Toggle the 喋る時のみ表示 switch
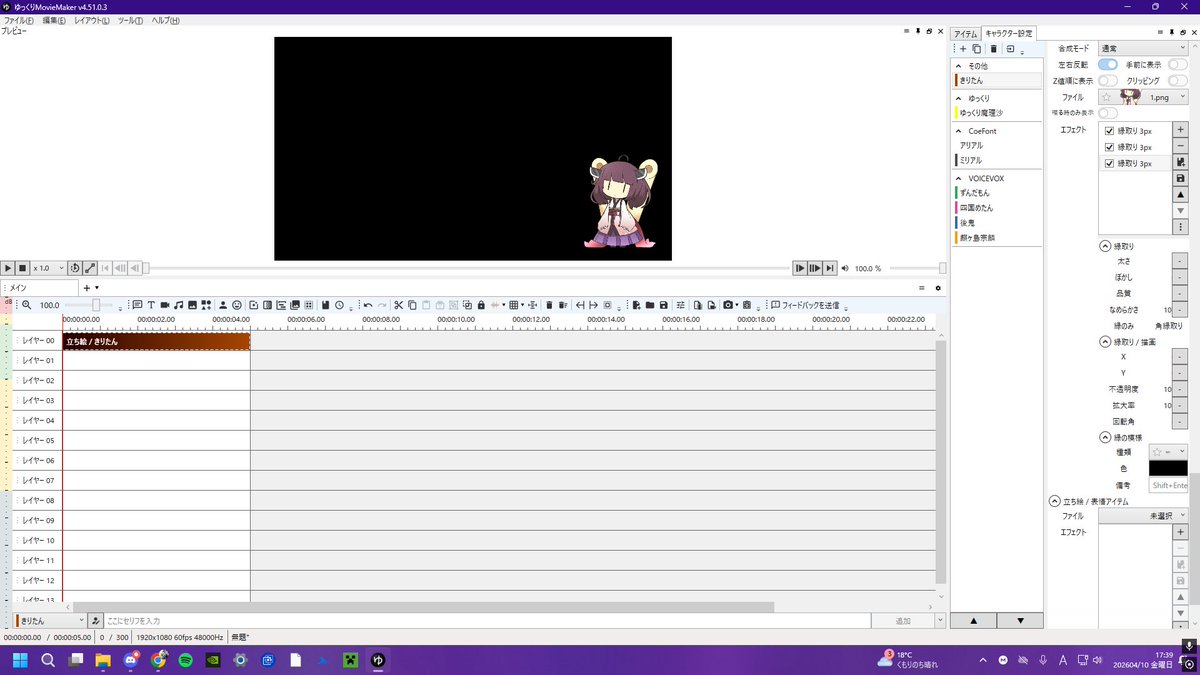Screen dimensions: 1200x675 [x=1108, y=113]
